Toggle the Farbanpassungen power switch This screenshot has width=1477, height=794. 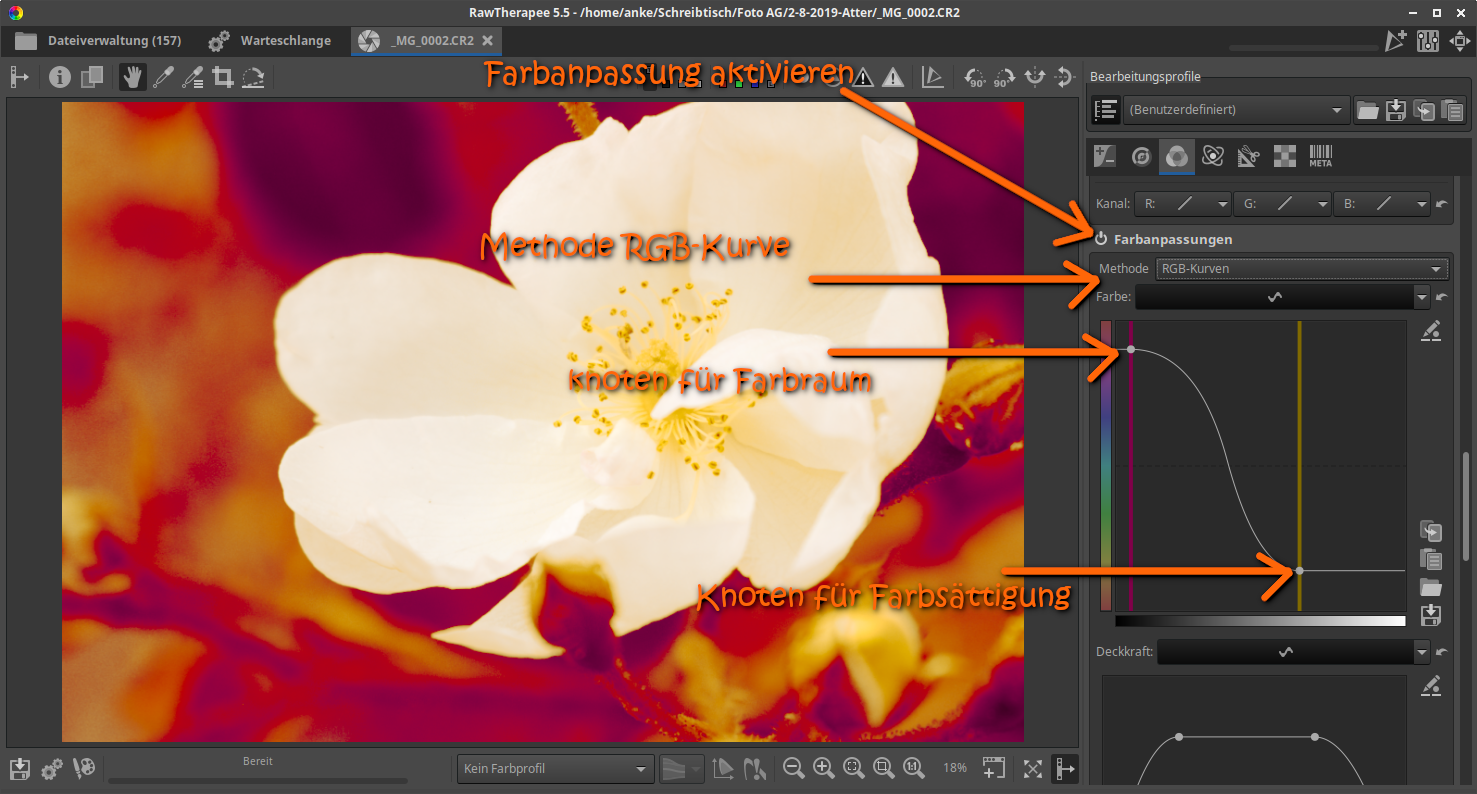(x=1101, y=239)
